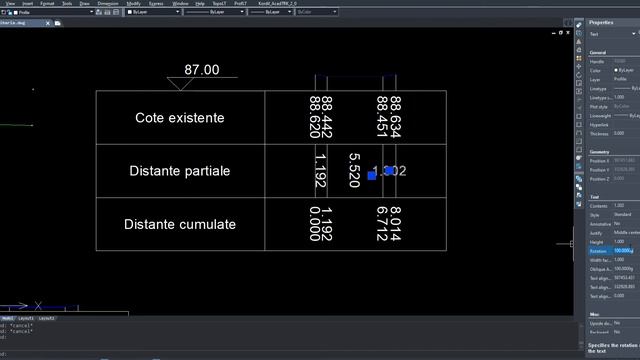Screen dimensions: 640x360
Task: Click the highlighted Rotation value field
Action: (626, 251)
